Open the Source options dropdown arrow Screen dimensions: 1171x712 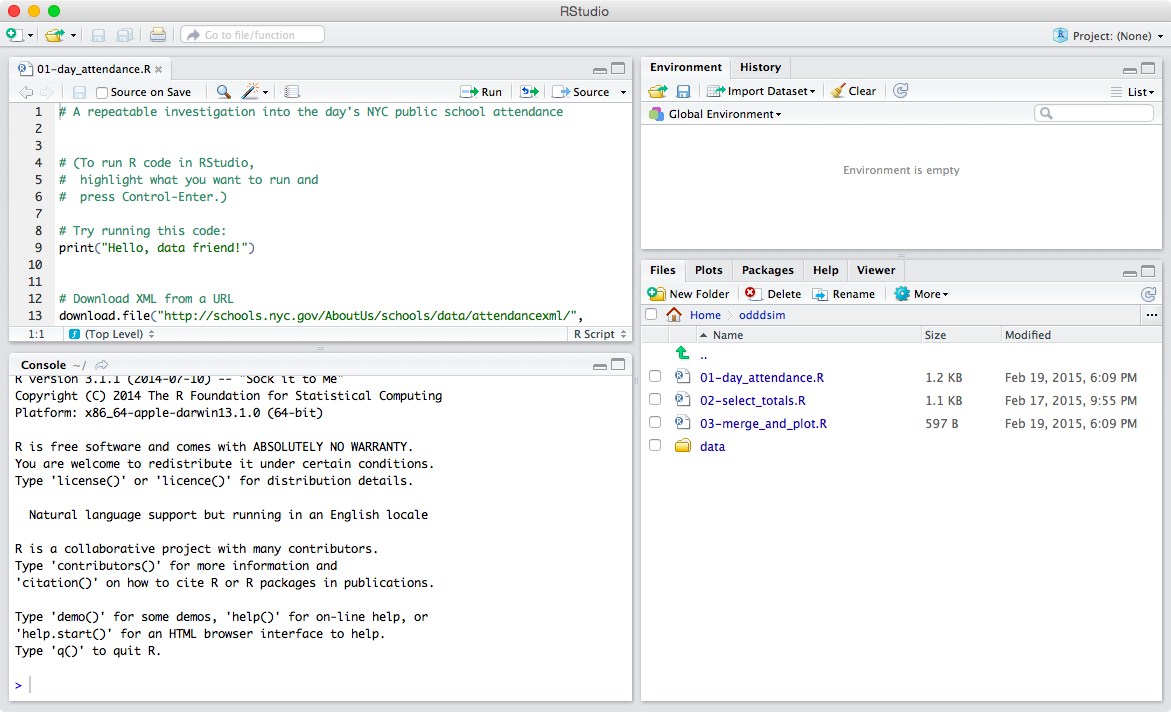click(623, 93)
